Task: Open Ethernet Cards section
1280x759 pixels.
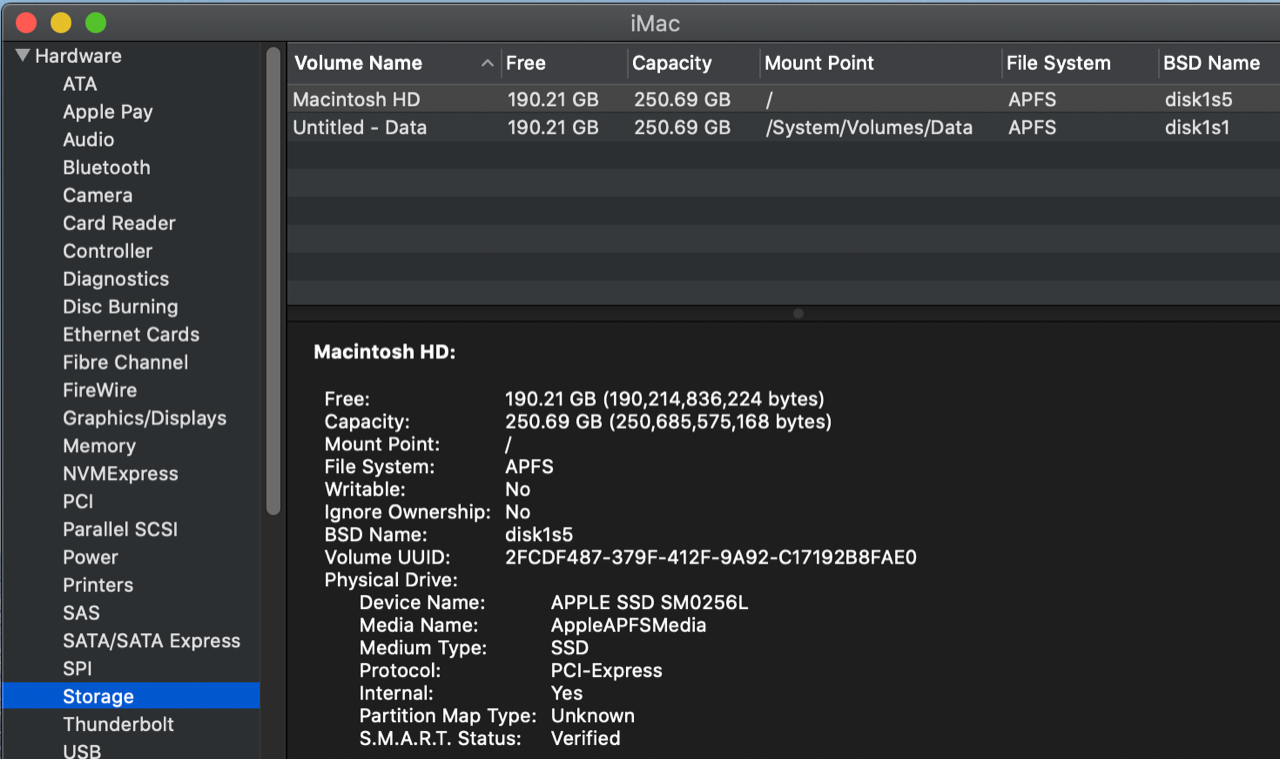Action: click(131, 335)
